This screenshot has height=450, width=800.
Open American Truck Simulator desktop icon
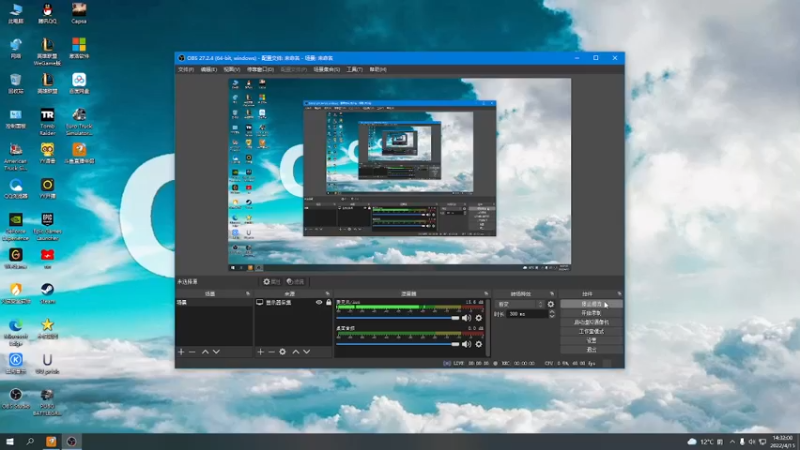pos(16,157)
